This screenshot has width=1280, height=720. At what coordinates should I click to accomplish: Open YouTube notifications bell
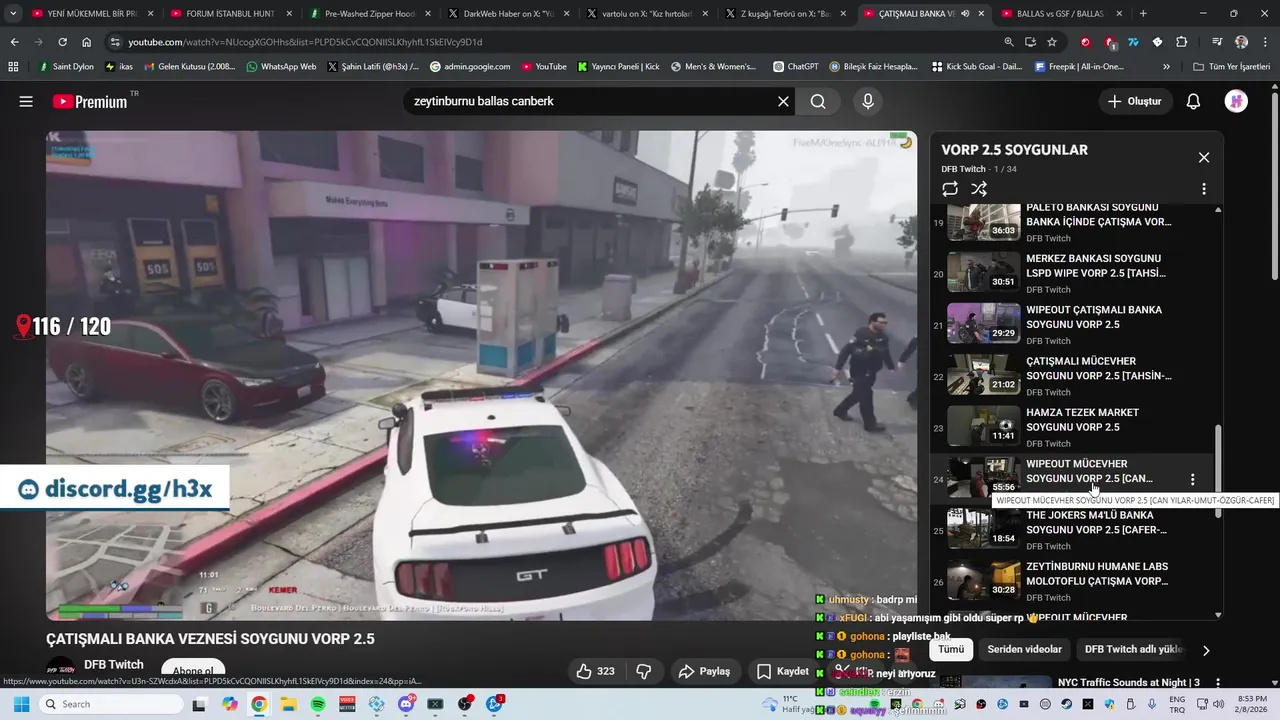coord(1193,101)
